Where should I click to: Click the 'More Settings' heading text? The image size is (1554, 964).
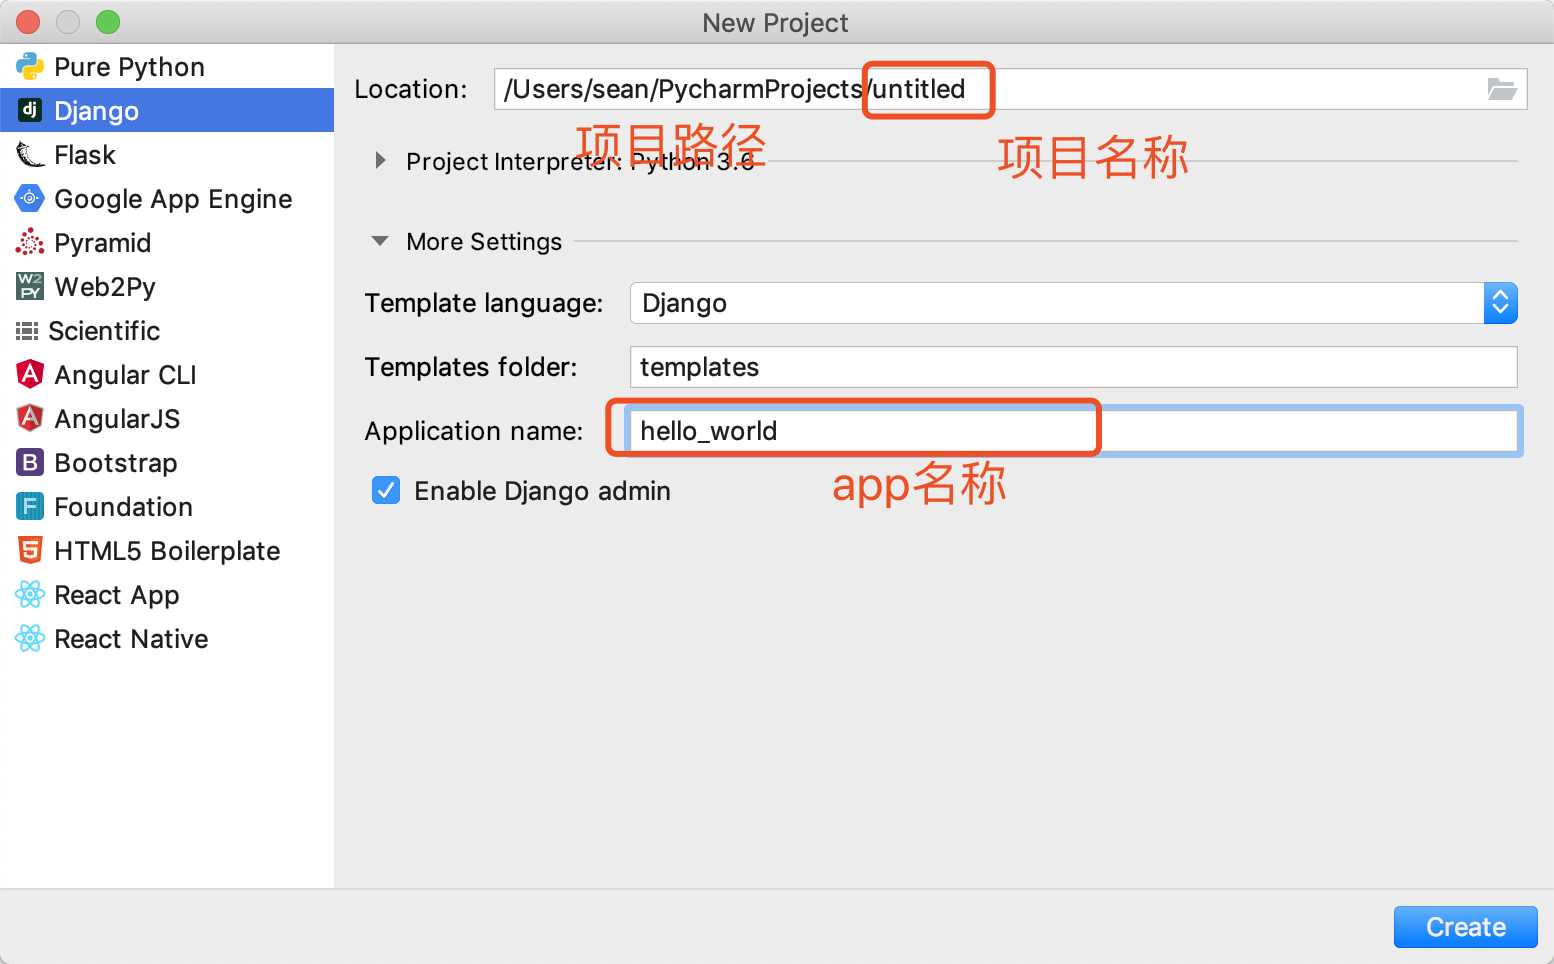[x=484, y=242]
